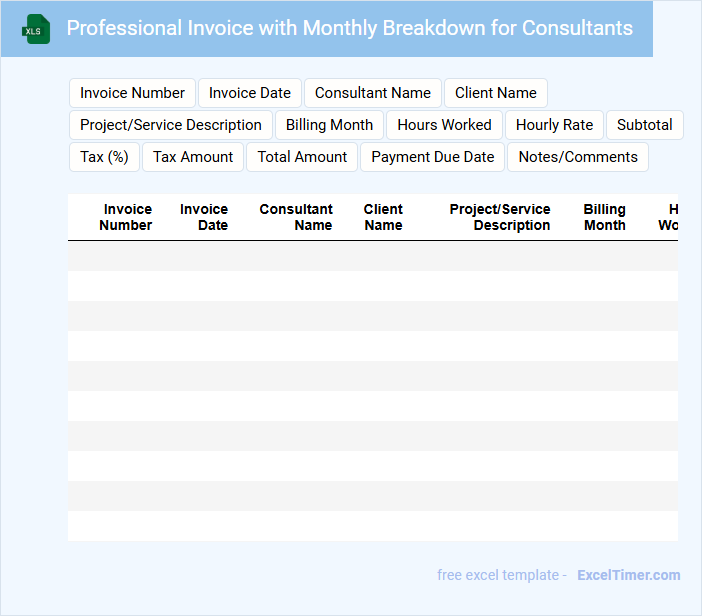Choose the Client Name tag
This screenshot has width=702, height=616.
(x=496, y=93)
